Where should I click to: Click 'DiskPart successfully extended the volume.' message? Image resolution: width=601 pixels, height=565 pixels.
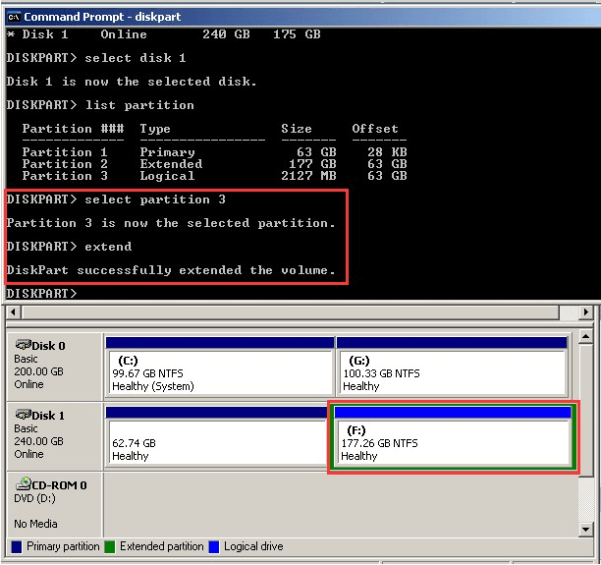171,270
